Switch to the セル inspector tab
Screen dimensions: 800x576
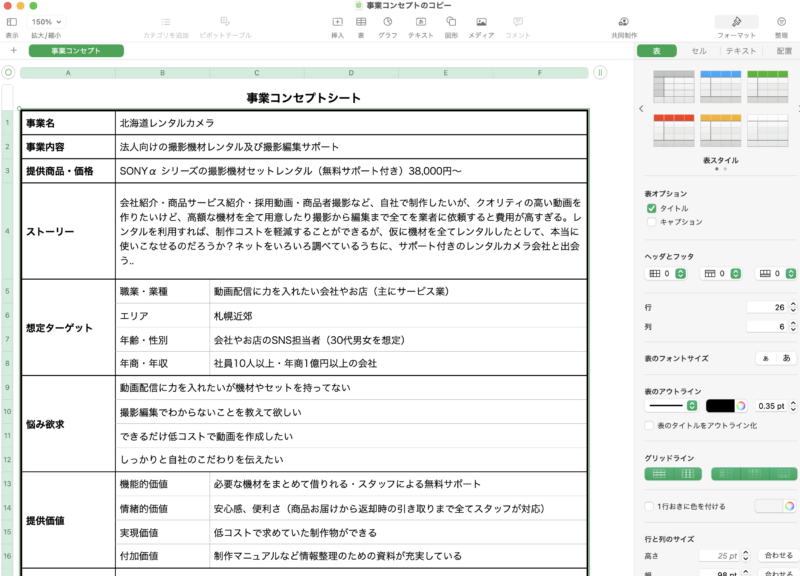pos(698,51)
